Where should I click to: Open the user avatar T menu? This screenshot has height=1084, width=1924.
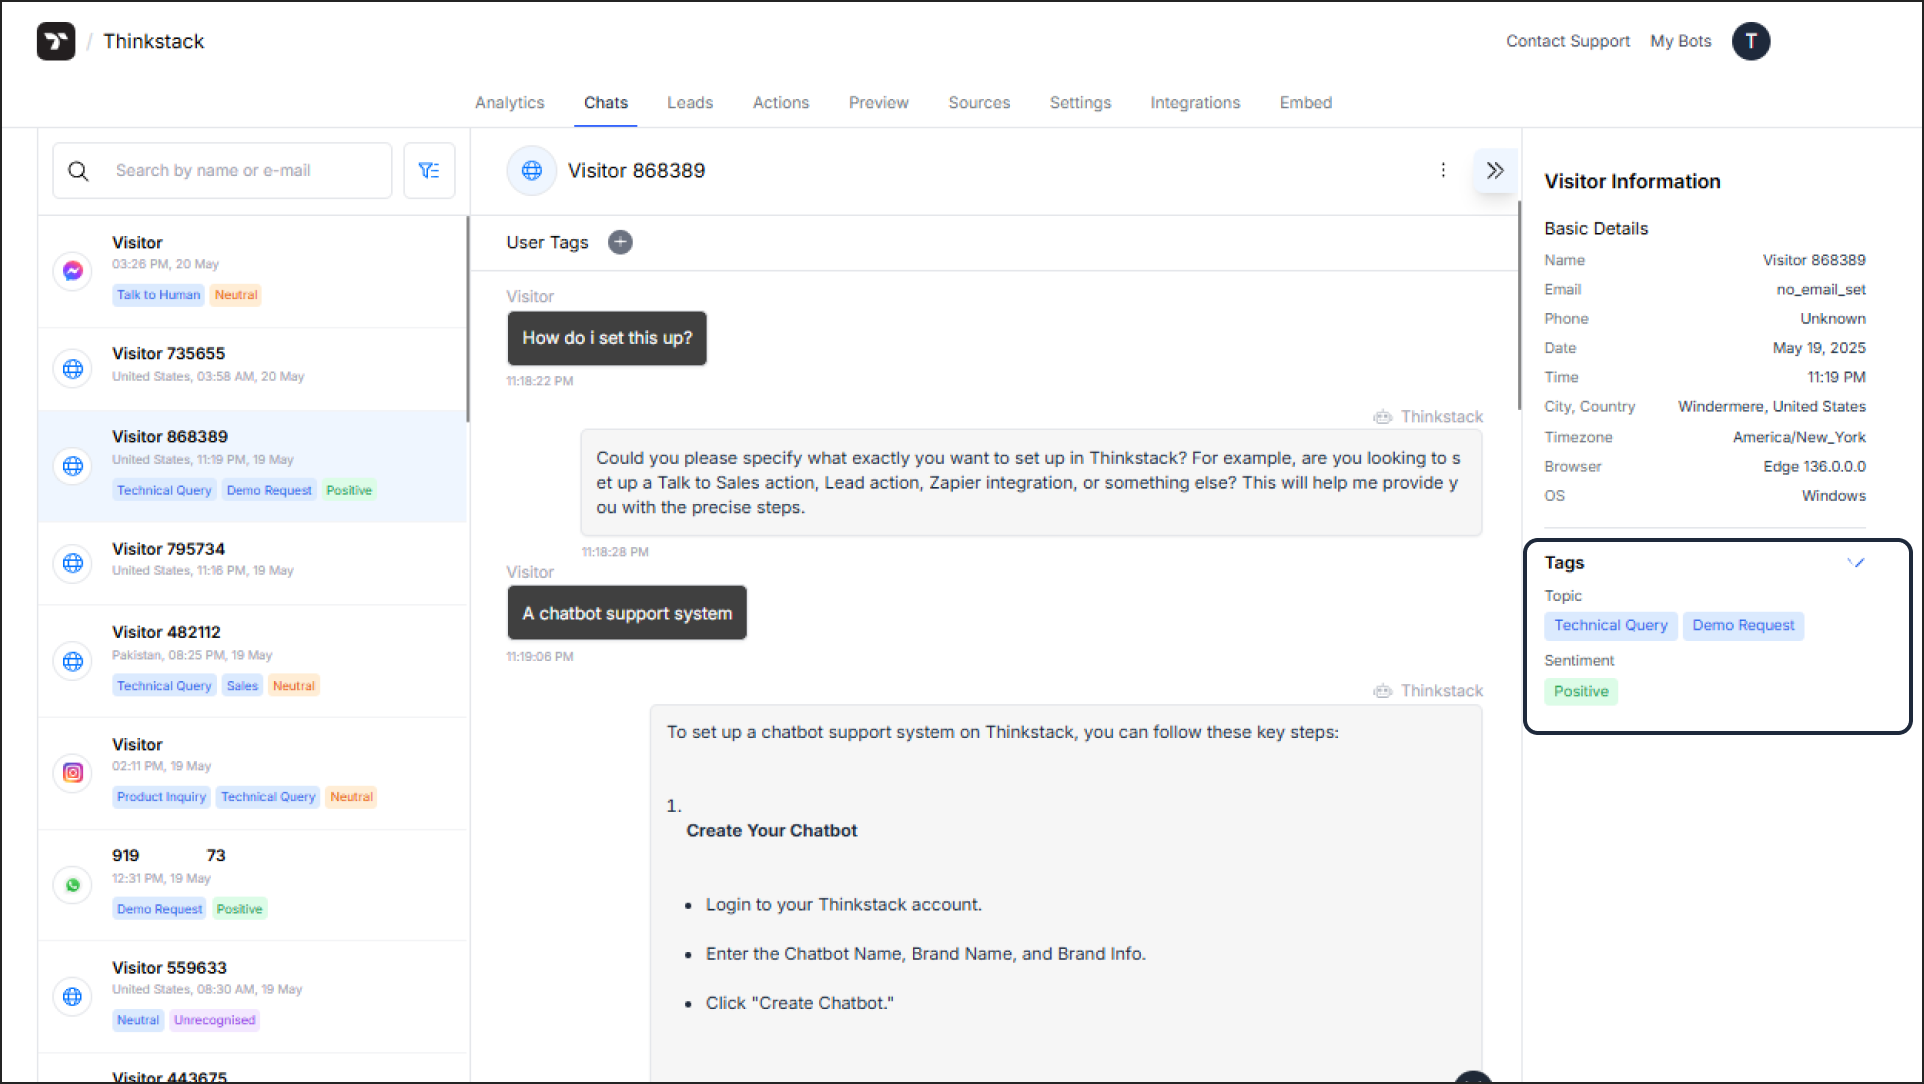pos(1751,41)
